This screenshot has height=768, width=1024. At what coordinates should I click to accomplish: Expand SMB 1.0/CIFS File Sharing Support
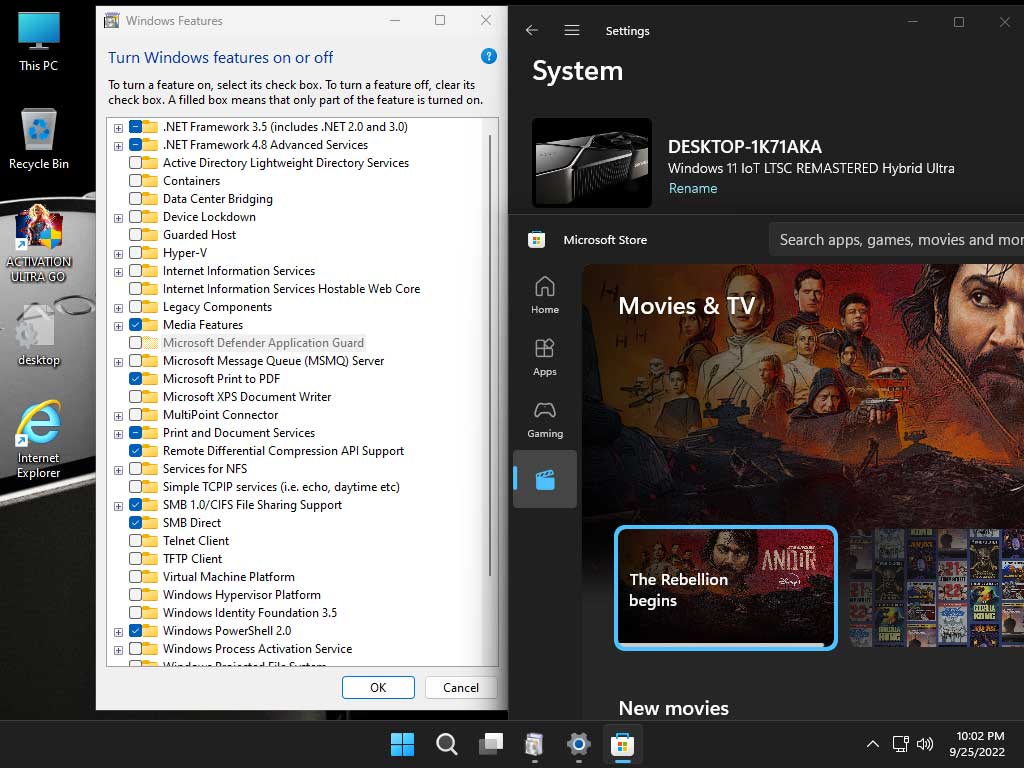pos(118,505)
